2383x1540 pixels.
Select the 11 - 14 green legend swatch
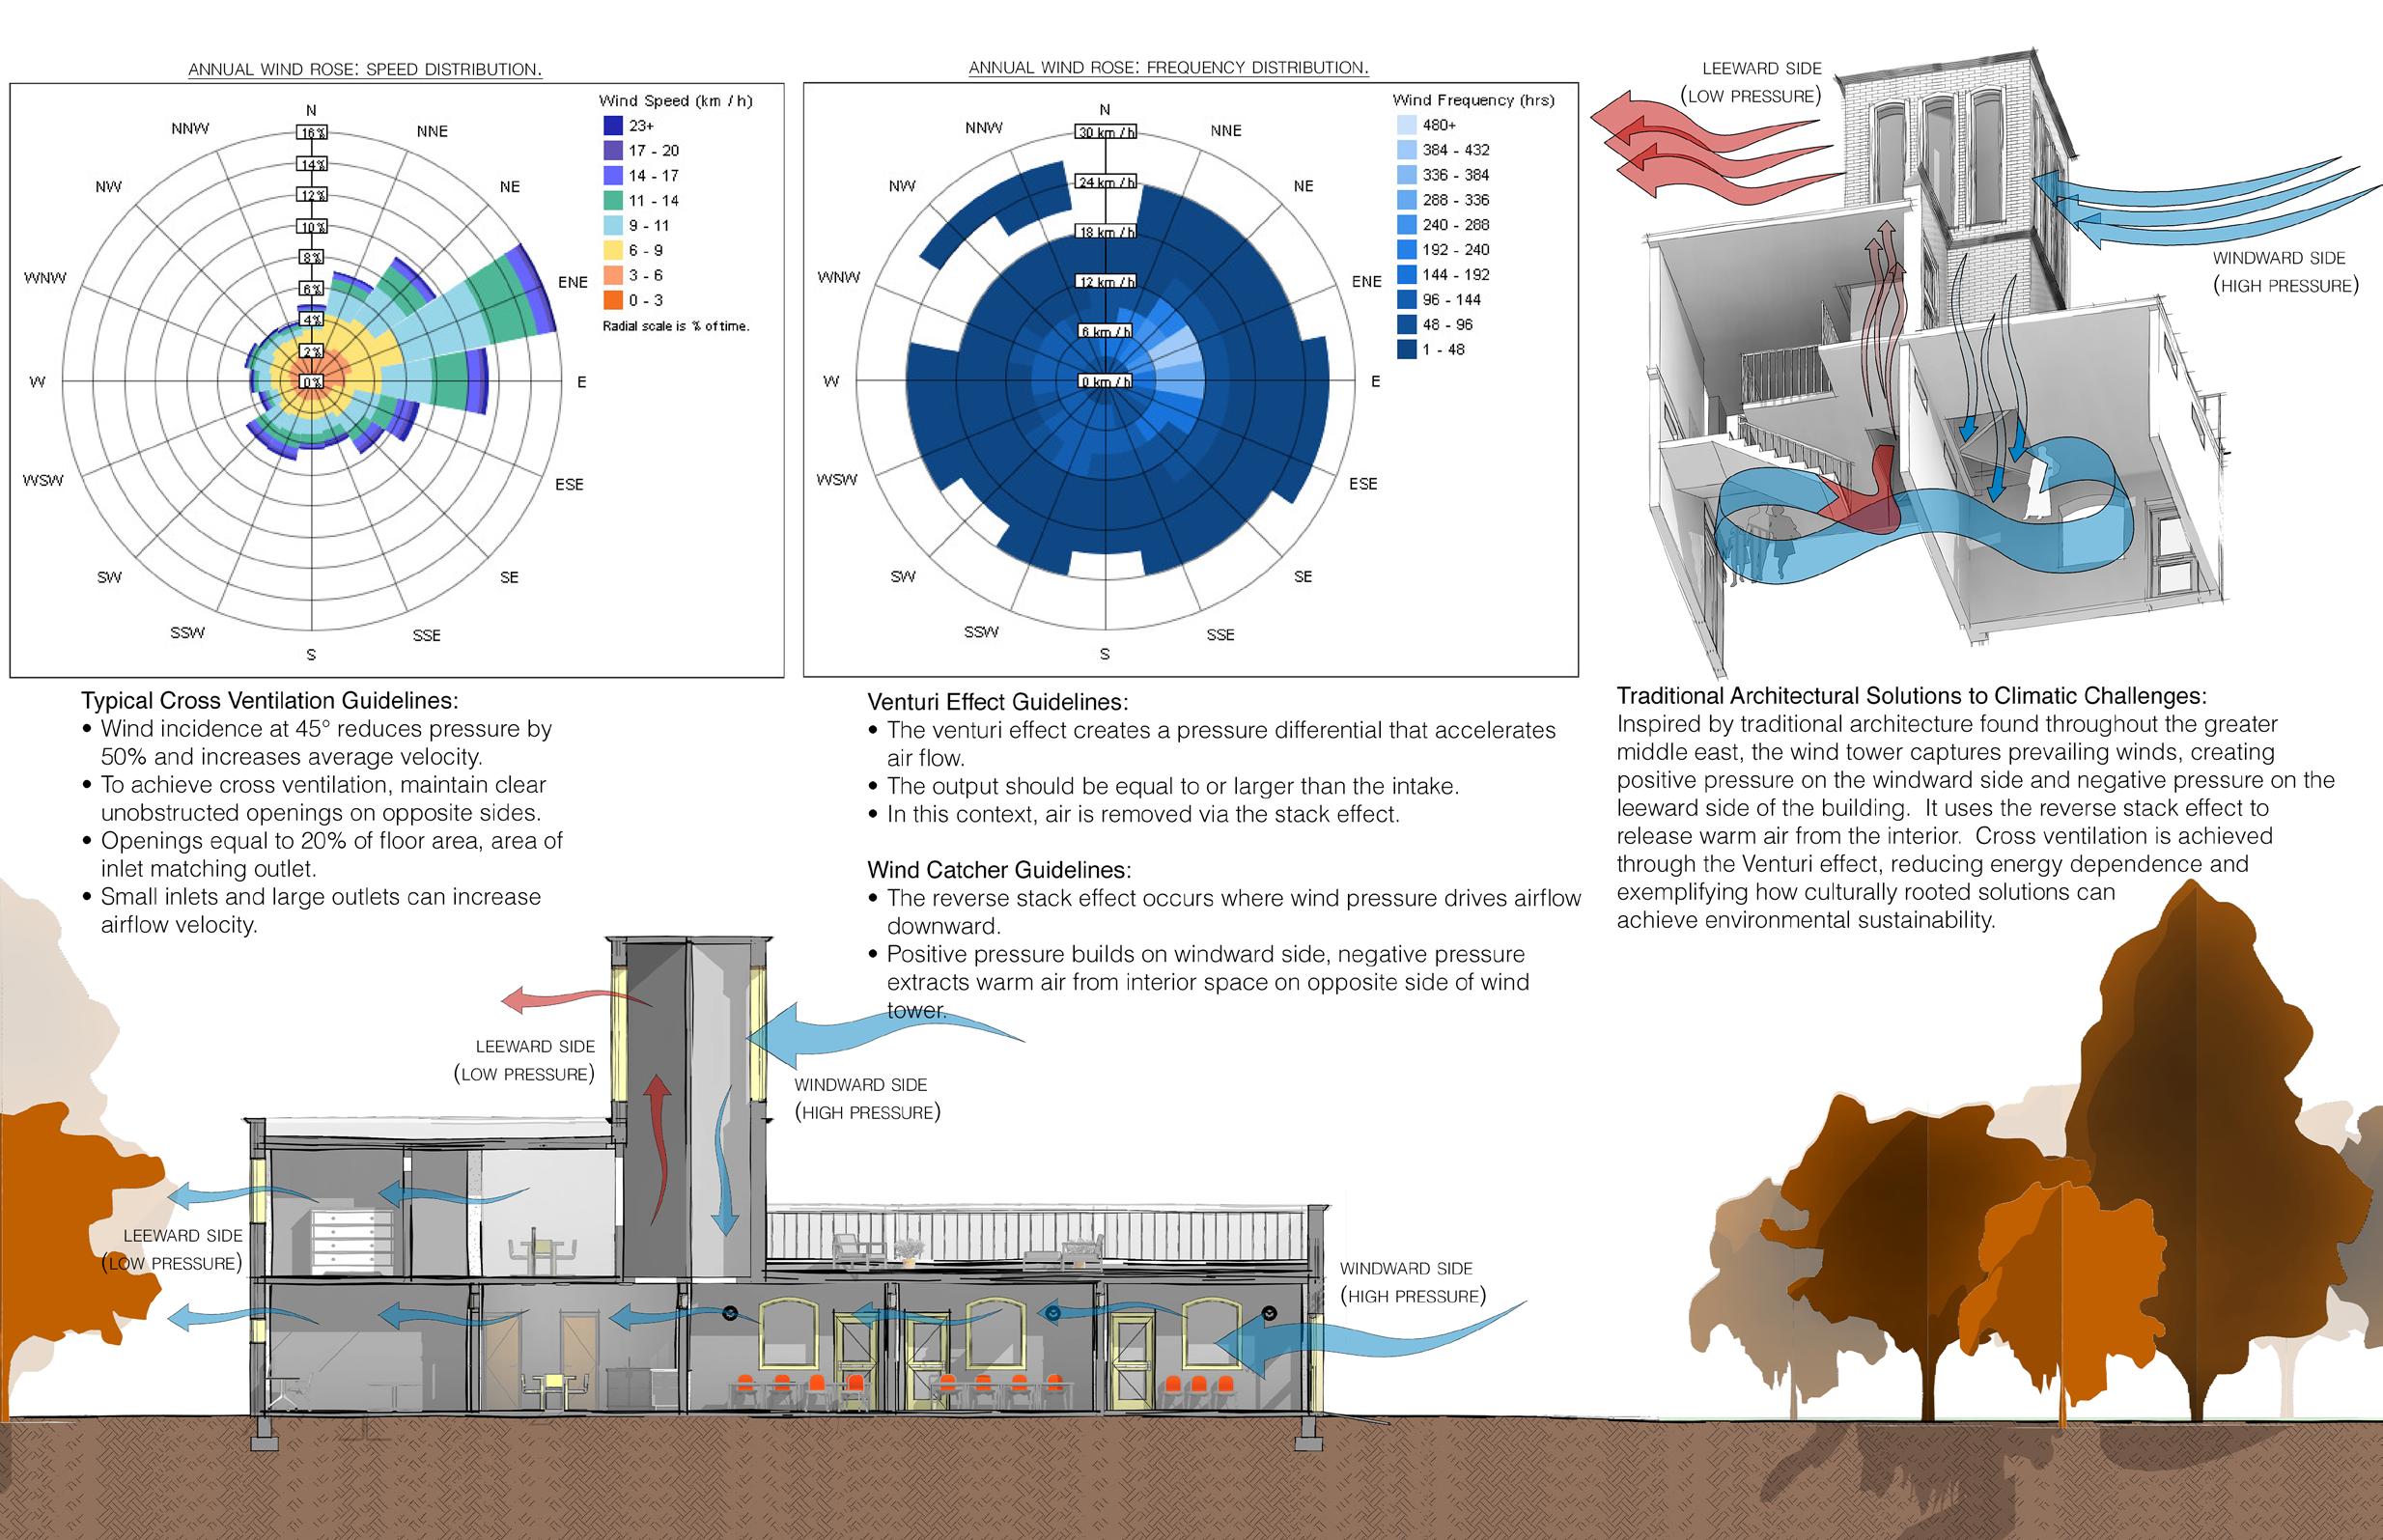(613, 201)
